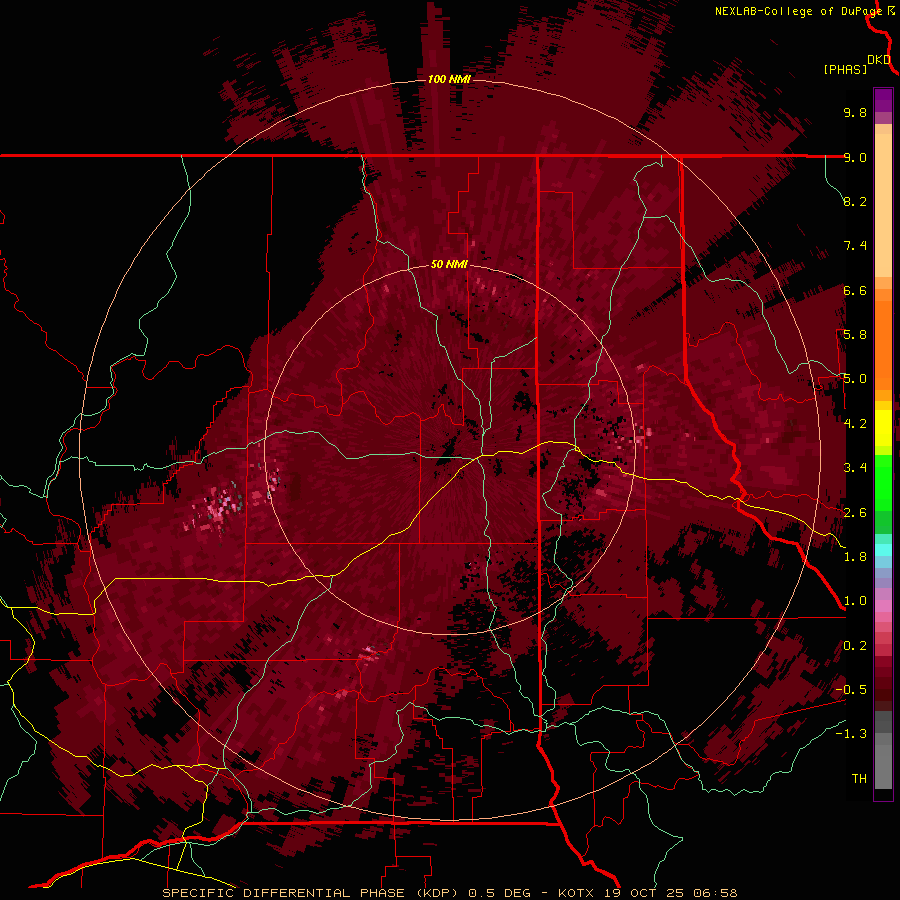Click the -0.5 legend value
Screen dimensions: 900x900
pos(851,689)
